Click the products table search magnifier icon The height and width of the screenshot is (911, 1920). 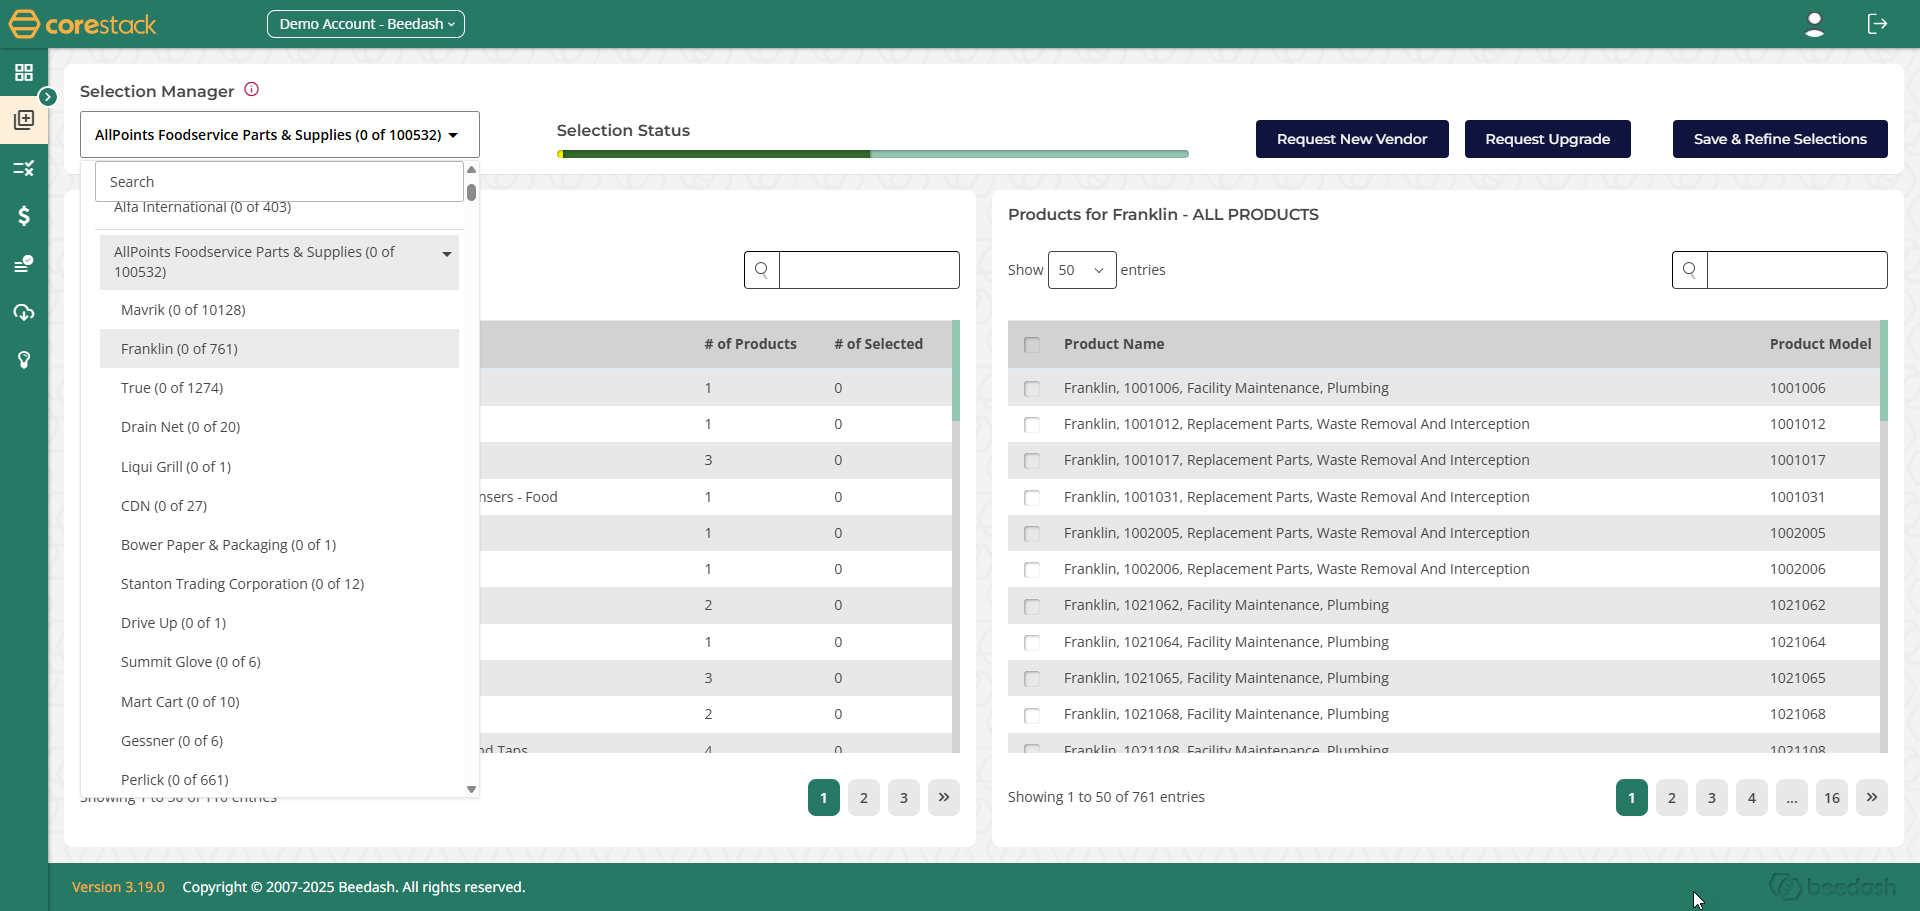(x=1690, y=270)
